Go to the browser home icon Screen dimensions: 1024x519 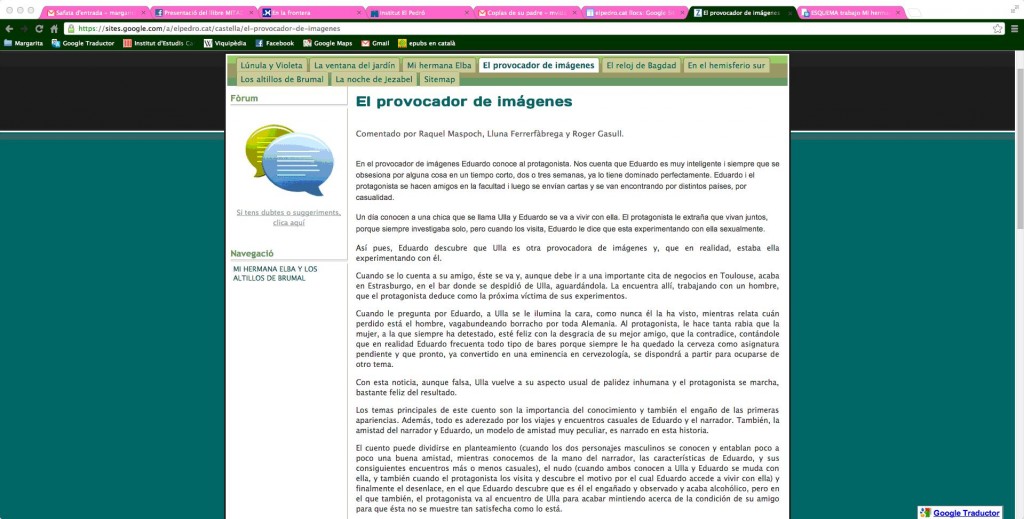tap(54, 29)
